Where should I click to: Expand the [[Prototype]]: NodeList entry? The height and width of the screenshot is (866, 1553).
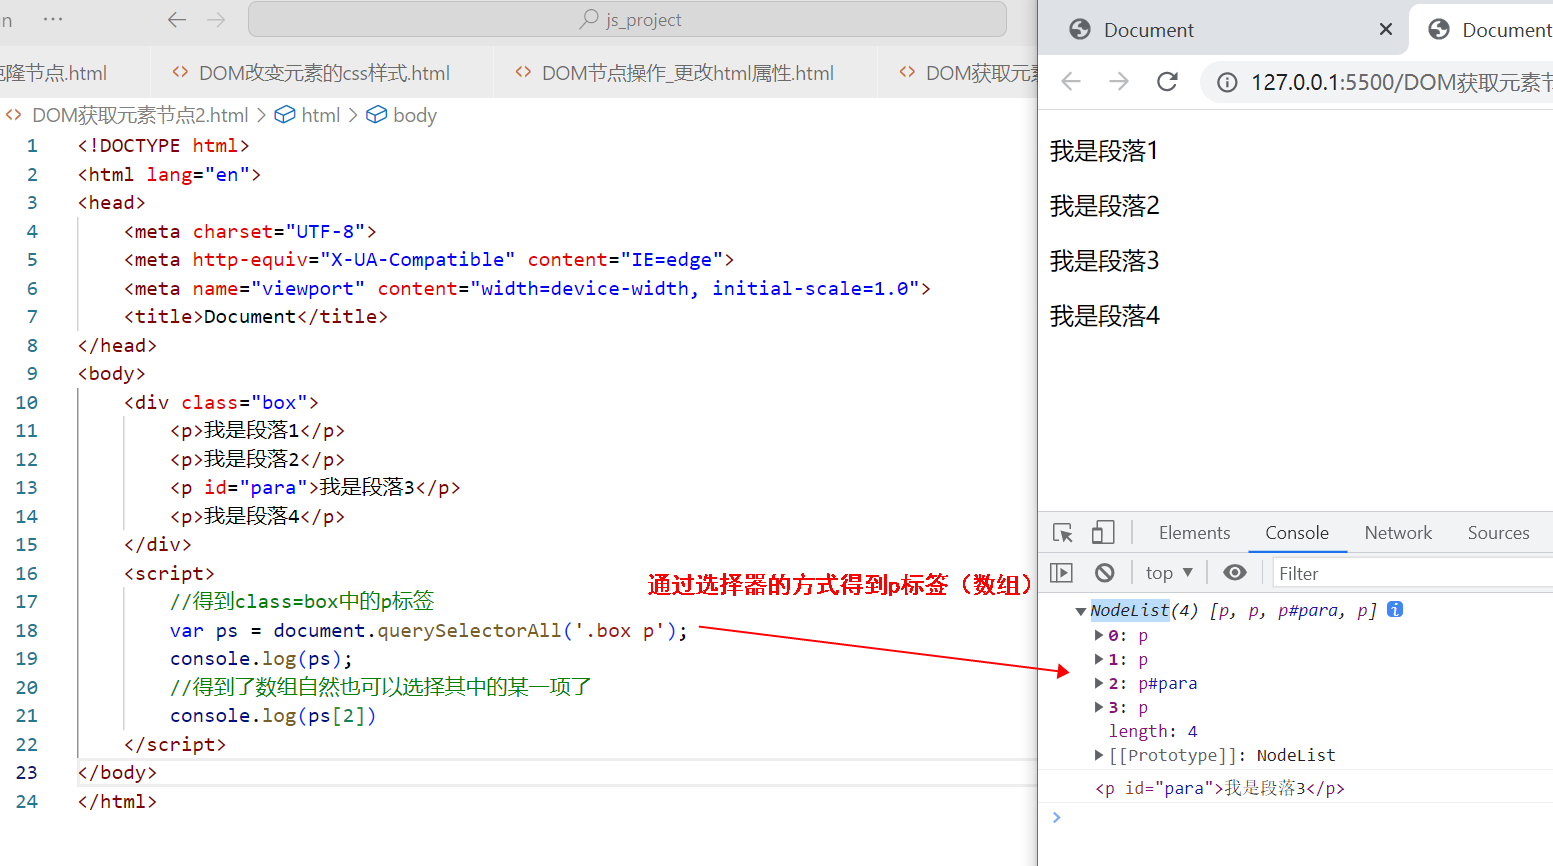tap(1099, 755)
